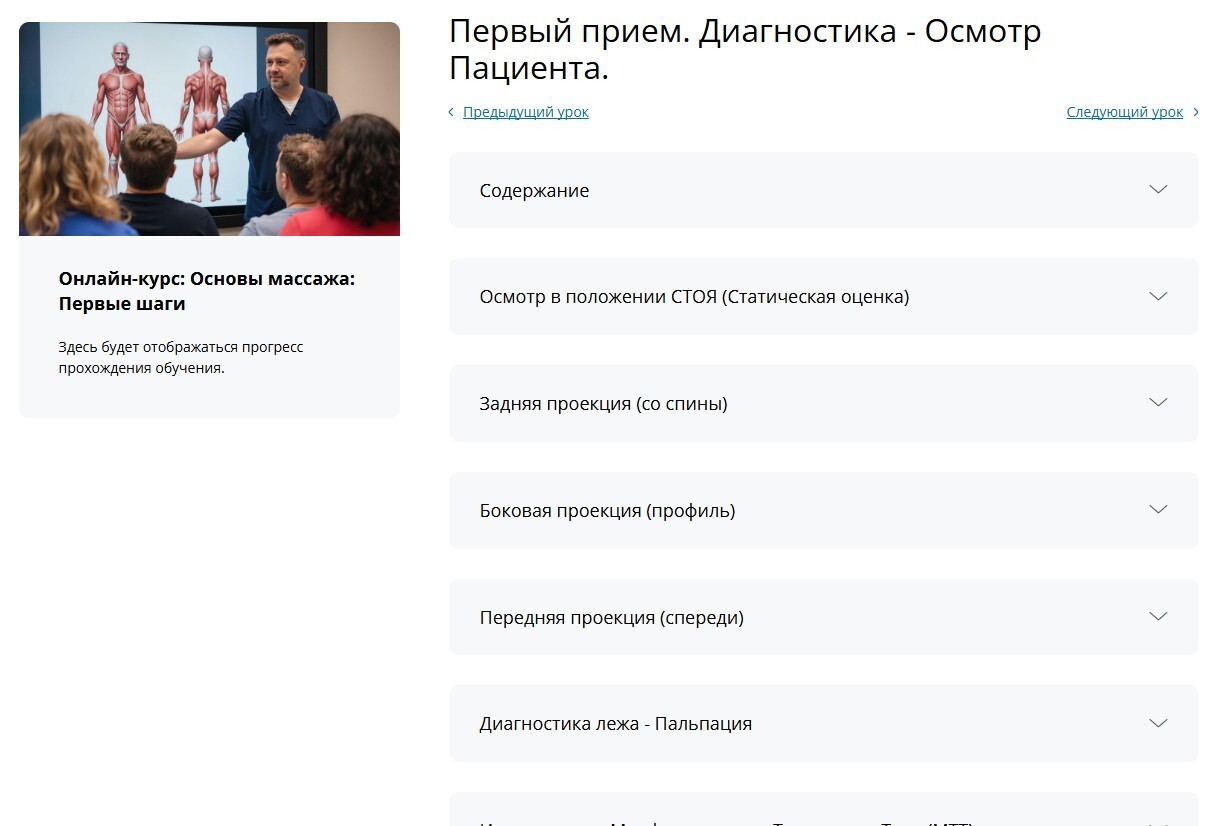Go to the previous lesson via Предыдущий урок

[525, 112]
